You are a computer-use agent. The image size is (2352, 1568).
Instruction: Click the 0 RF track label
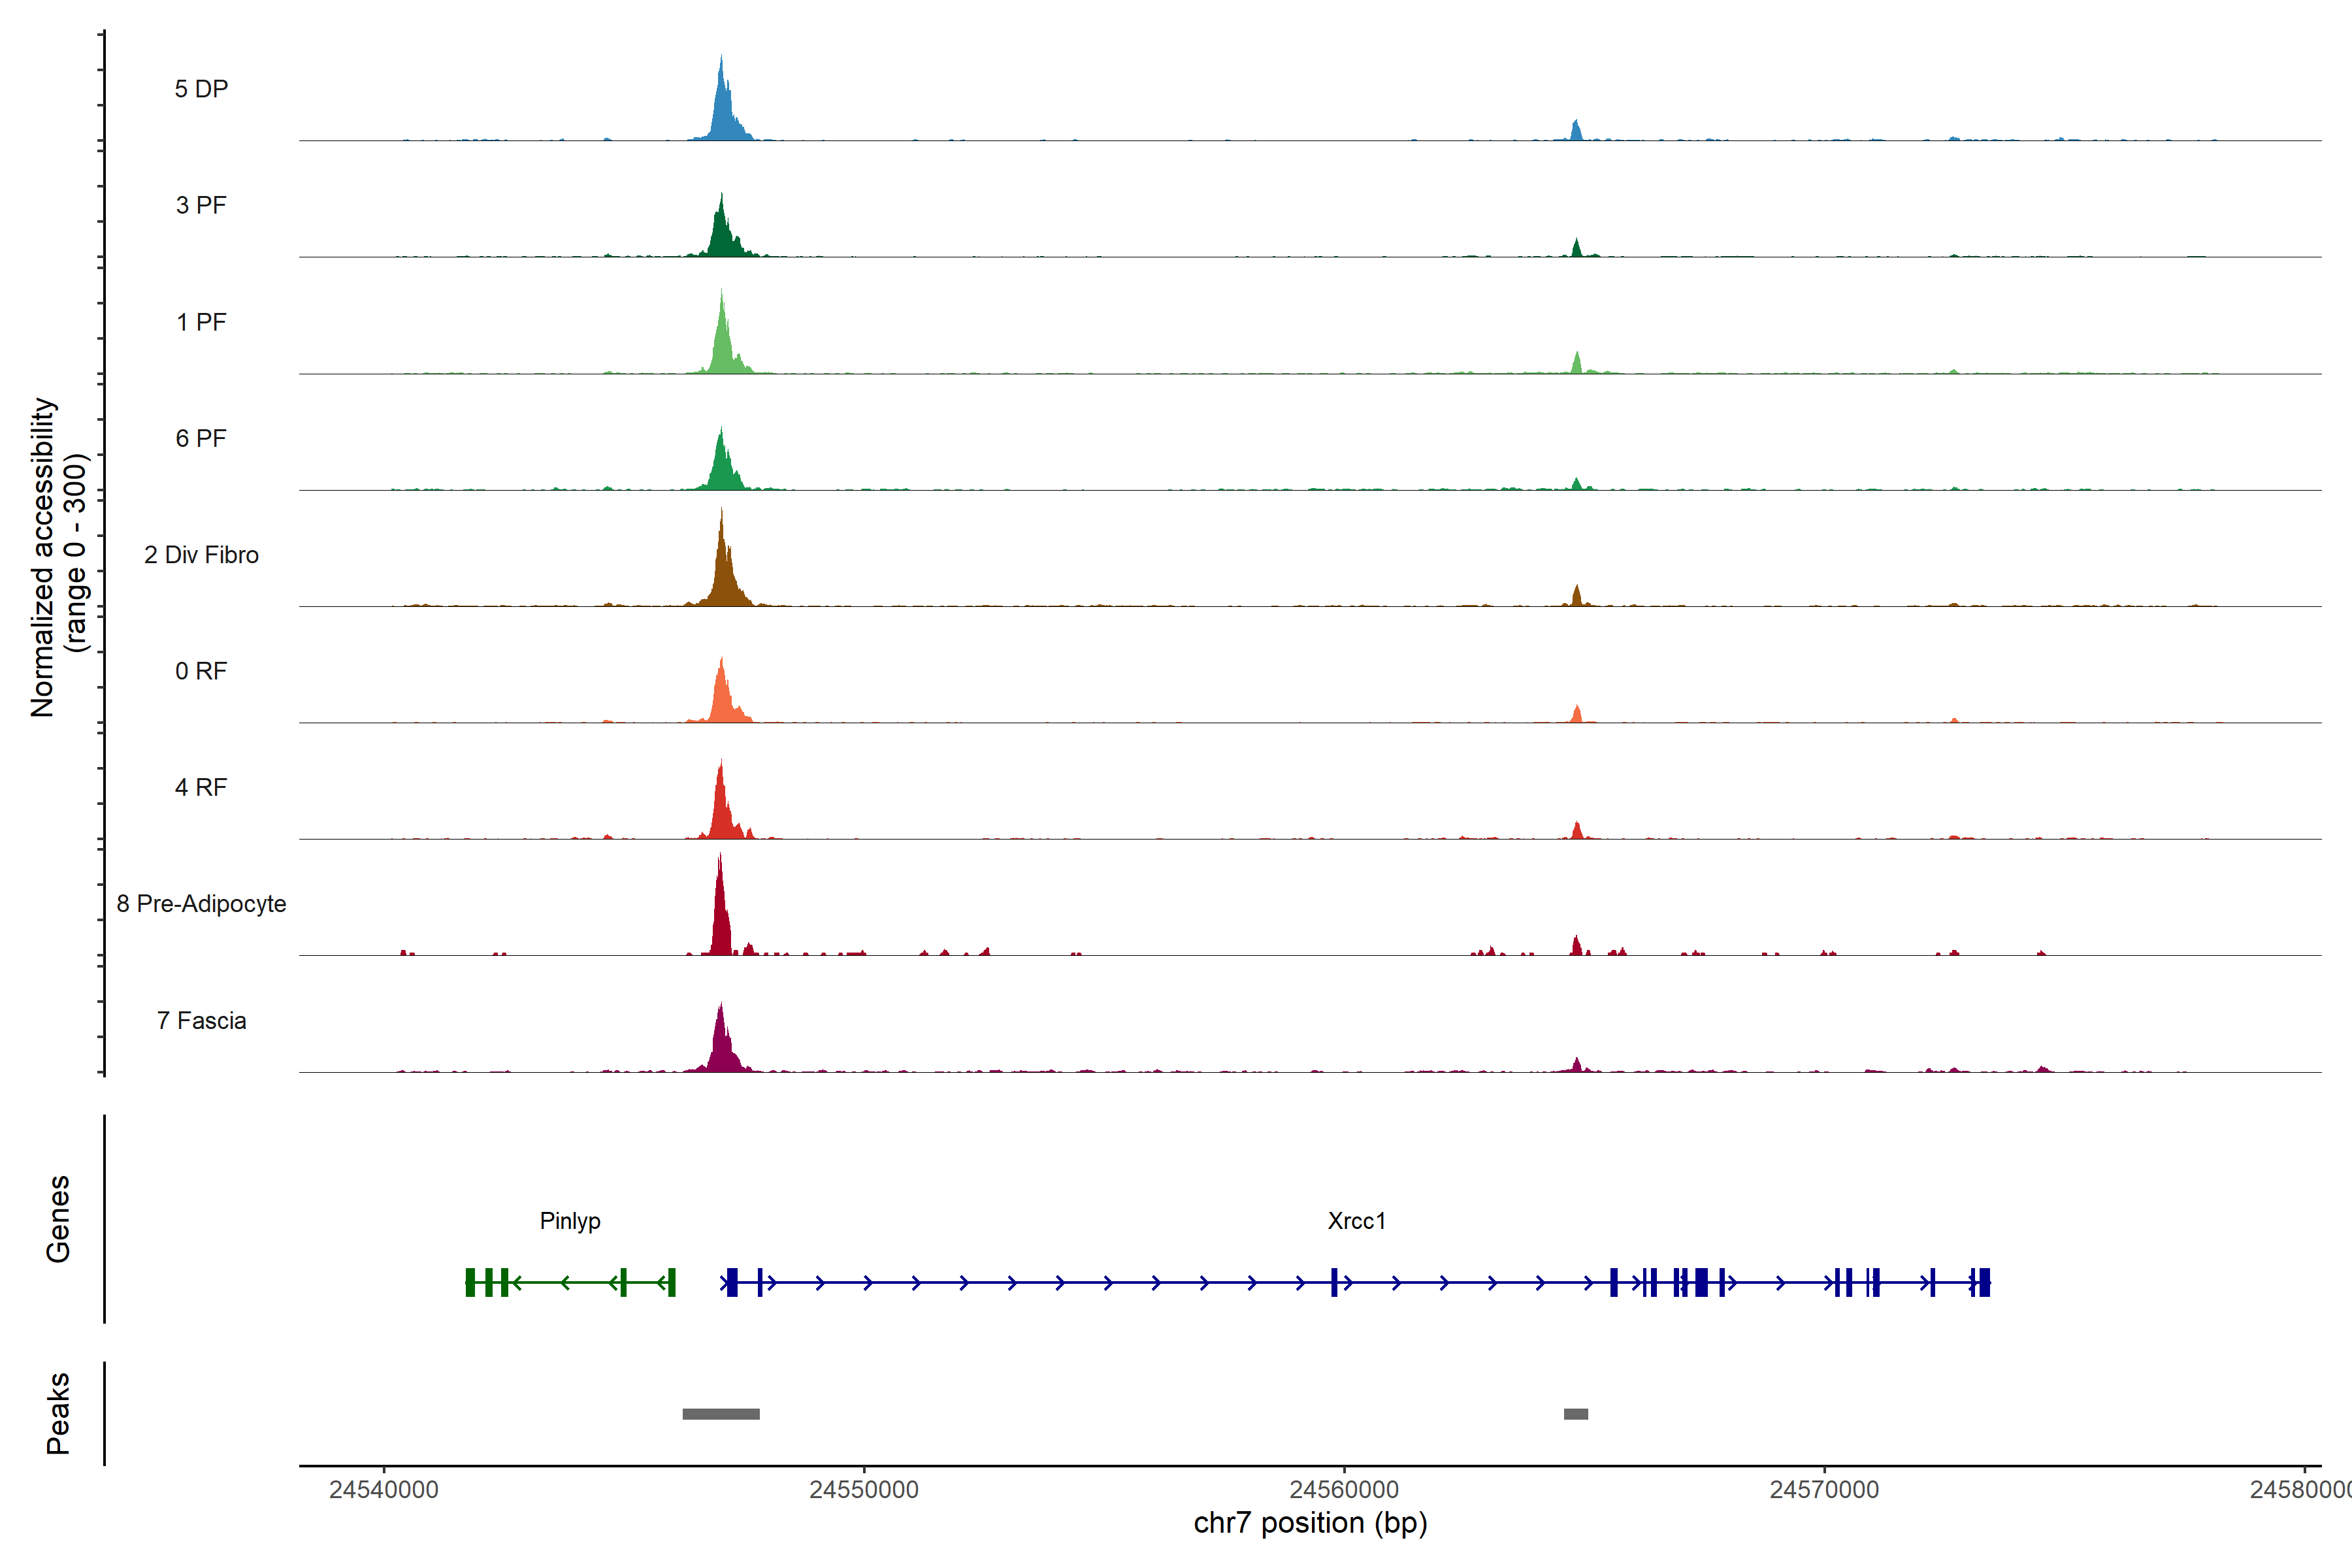pos(201,671)
